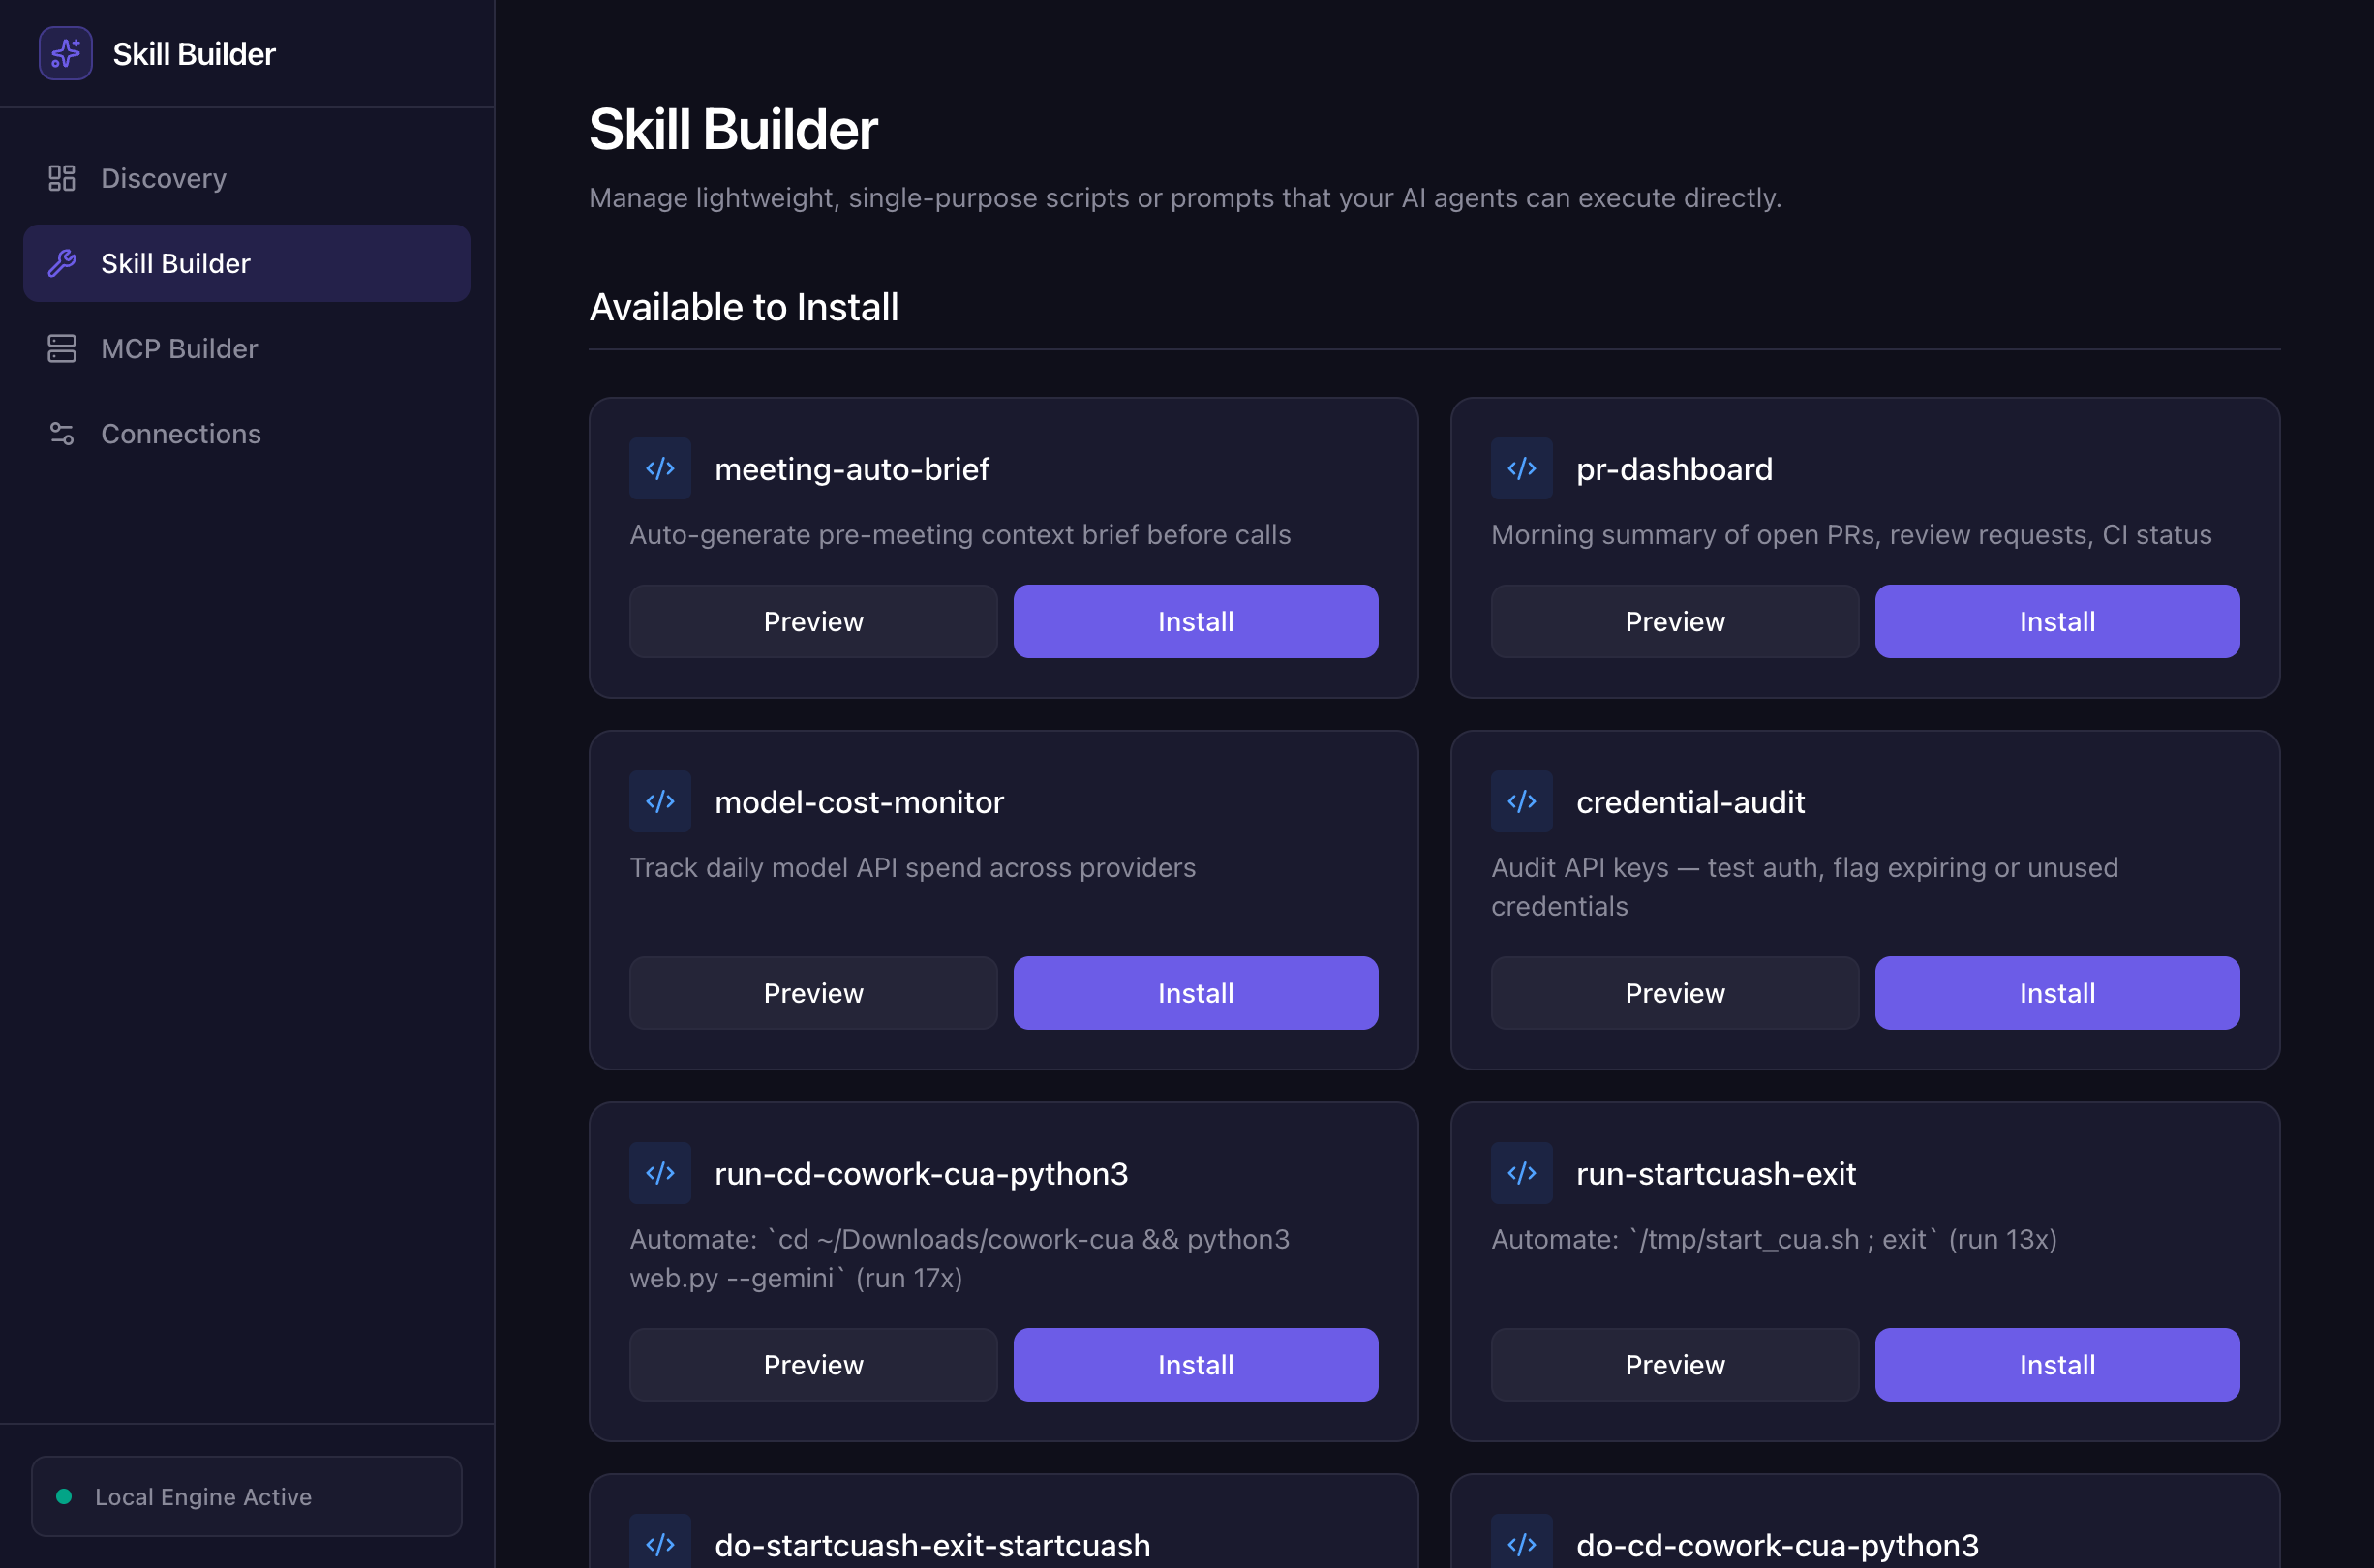Click the Discovery grid icon in sidebar
This screenshot has width=2374, height=1568.
(62, 178)
